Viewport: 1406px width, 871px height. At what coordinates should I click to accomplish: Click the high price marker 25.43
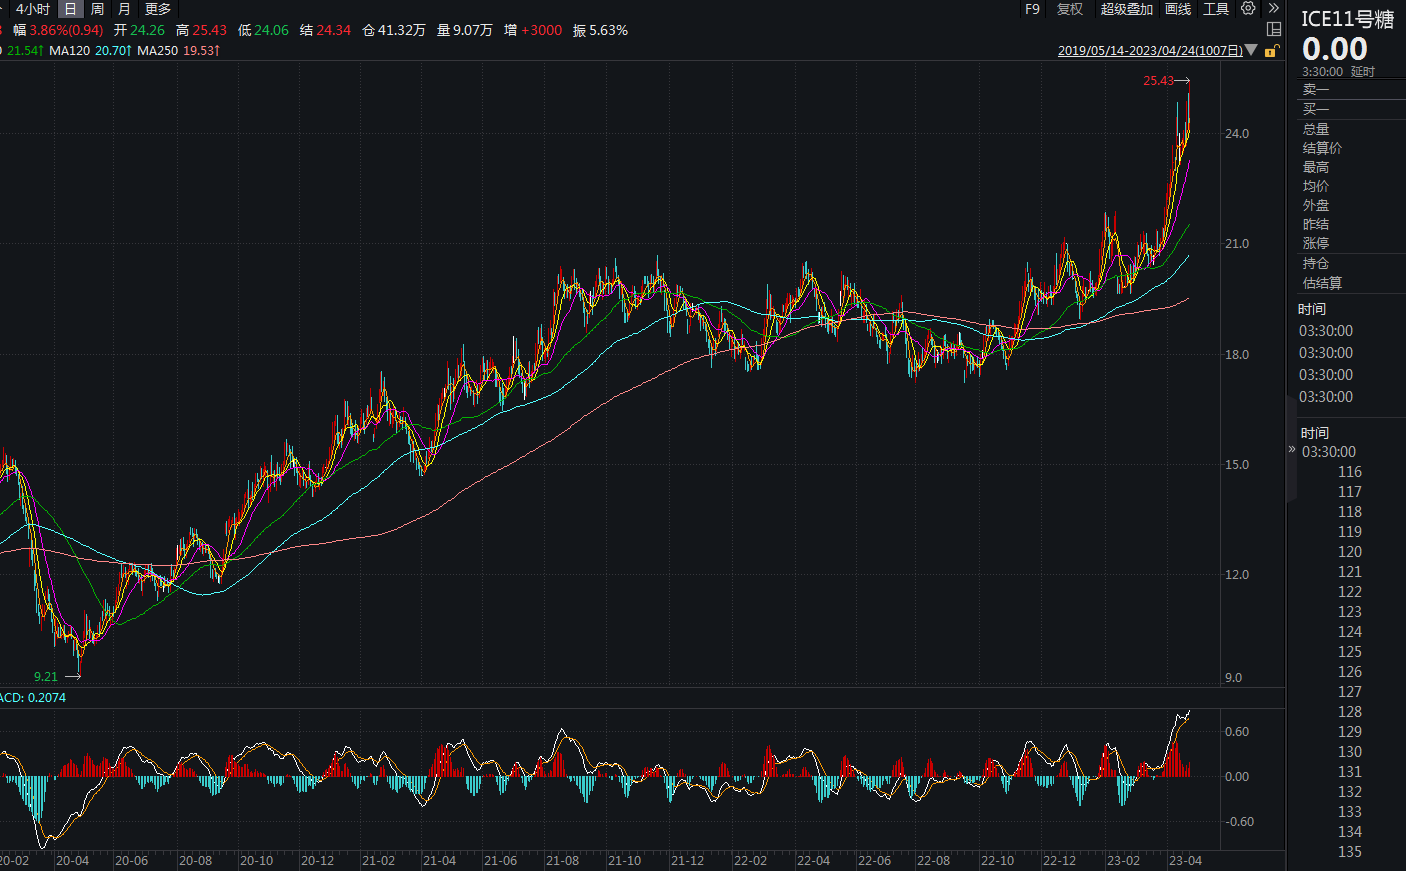point(1159,81)
